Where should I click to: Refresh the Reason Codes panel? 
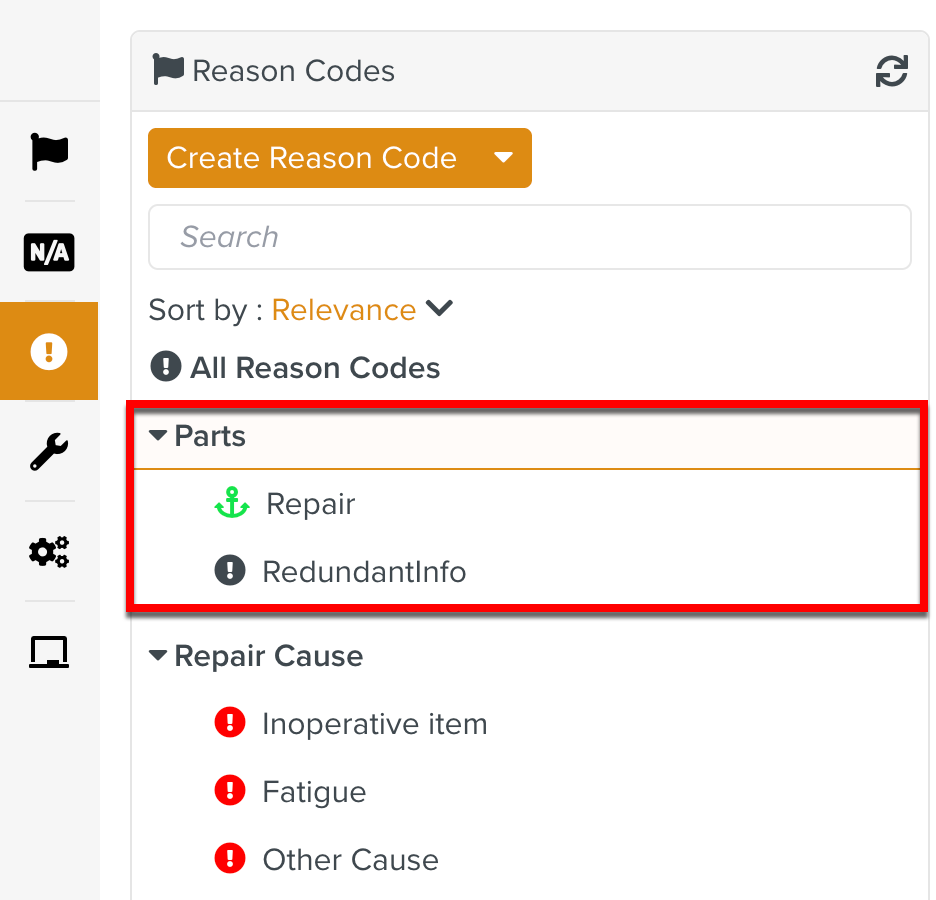pos(891,71)
